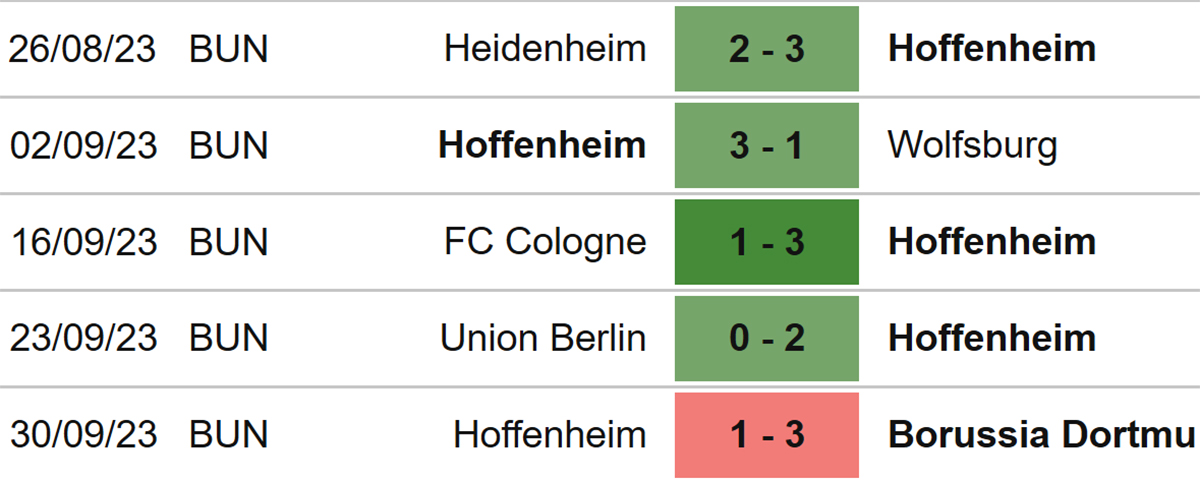Open the 2 - 3 Heidenheim match score
This screenshot has width=1200, height=482.
click(x=767, y=49)
